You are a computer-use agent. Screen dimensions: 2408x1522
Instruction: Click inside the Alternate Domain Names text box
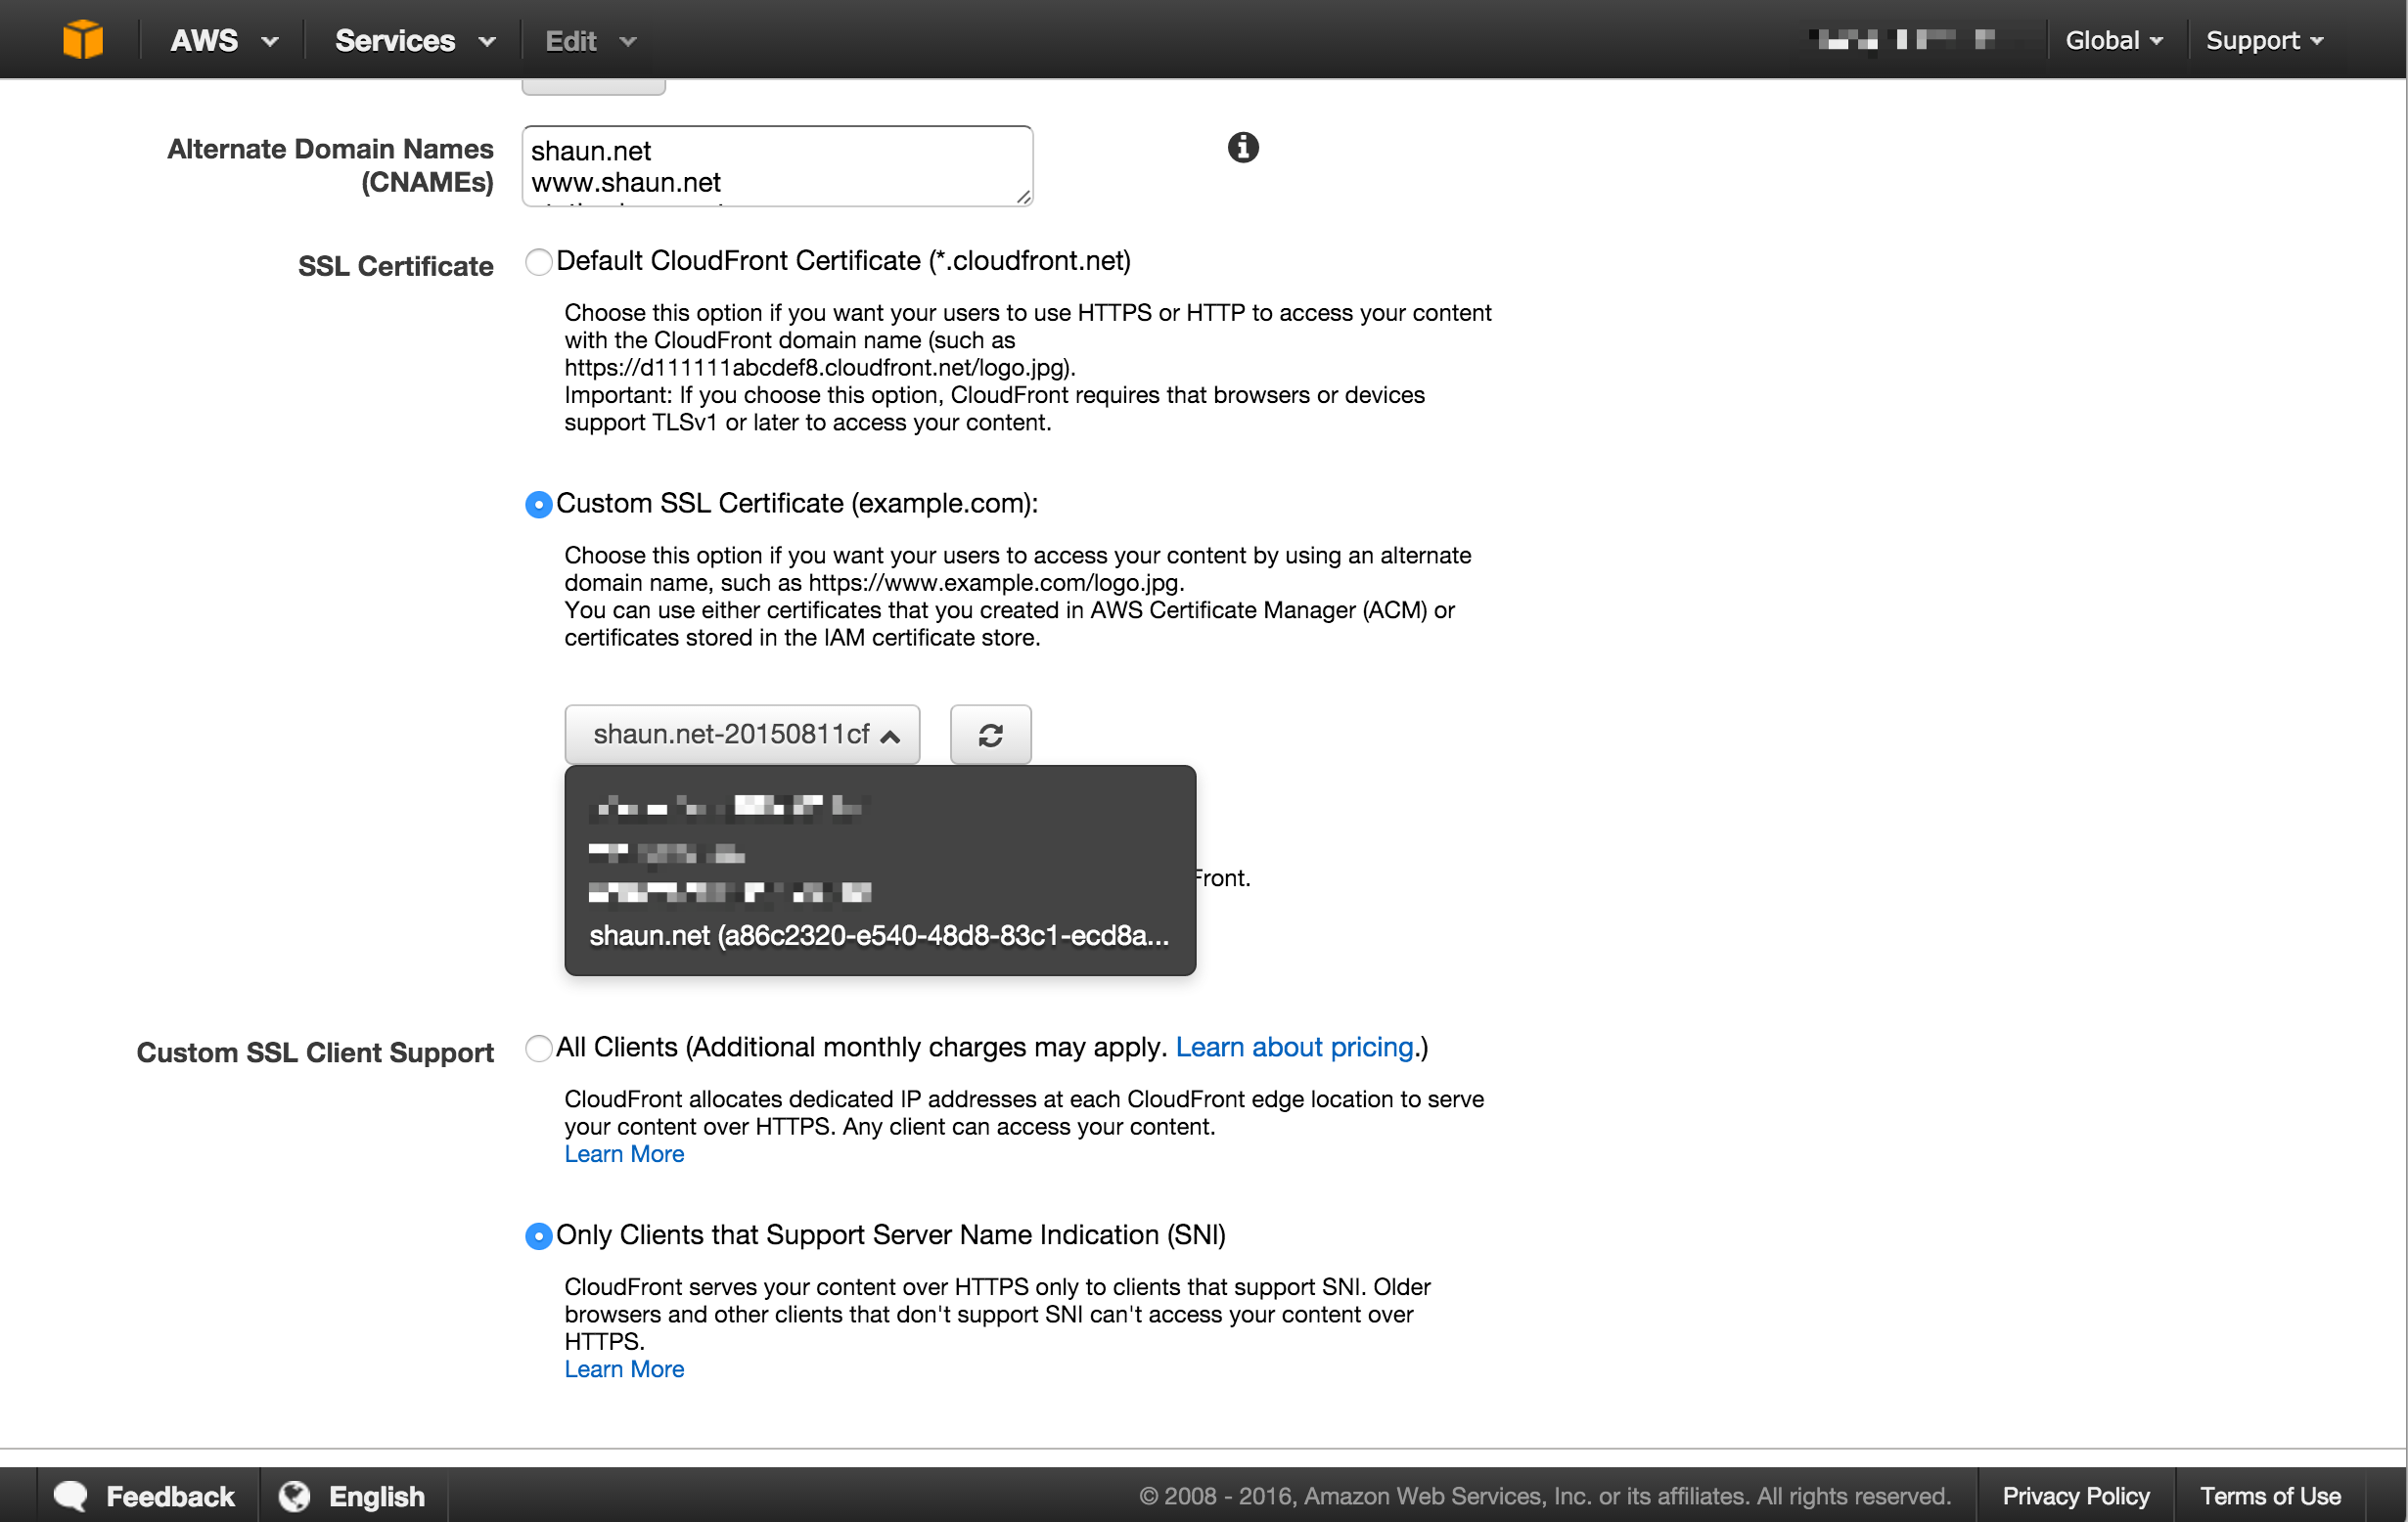[776, 166]
